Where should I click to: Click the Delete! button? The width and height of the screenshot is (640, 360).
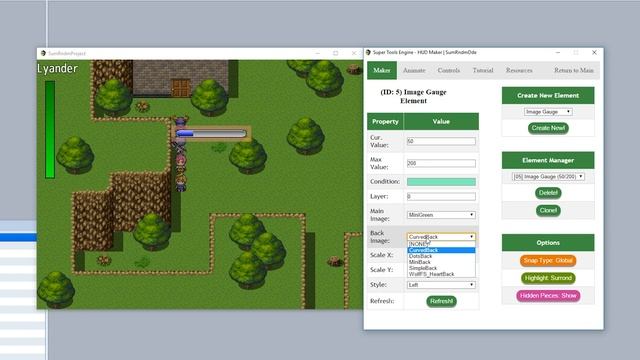(548, 193)
